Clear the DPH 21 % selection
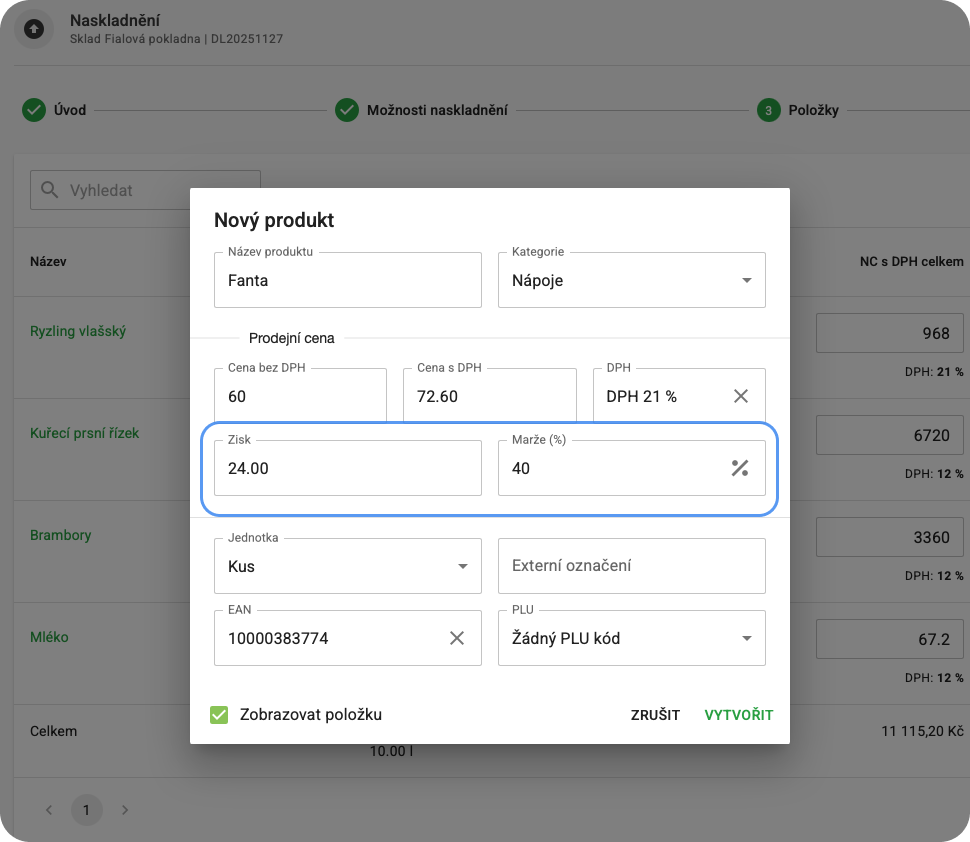Screen dimensions: 970x842 click(741, 396)
